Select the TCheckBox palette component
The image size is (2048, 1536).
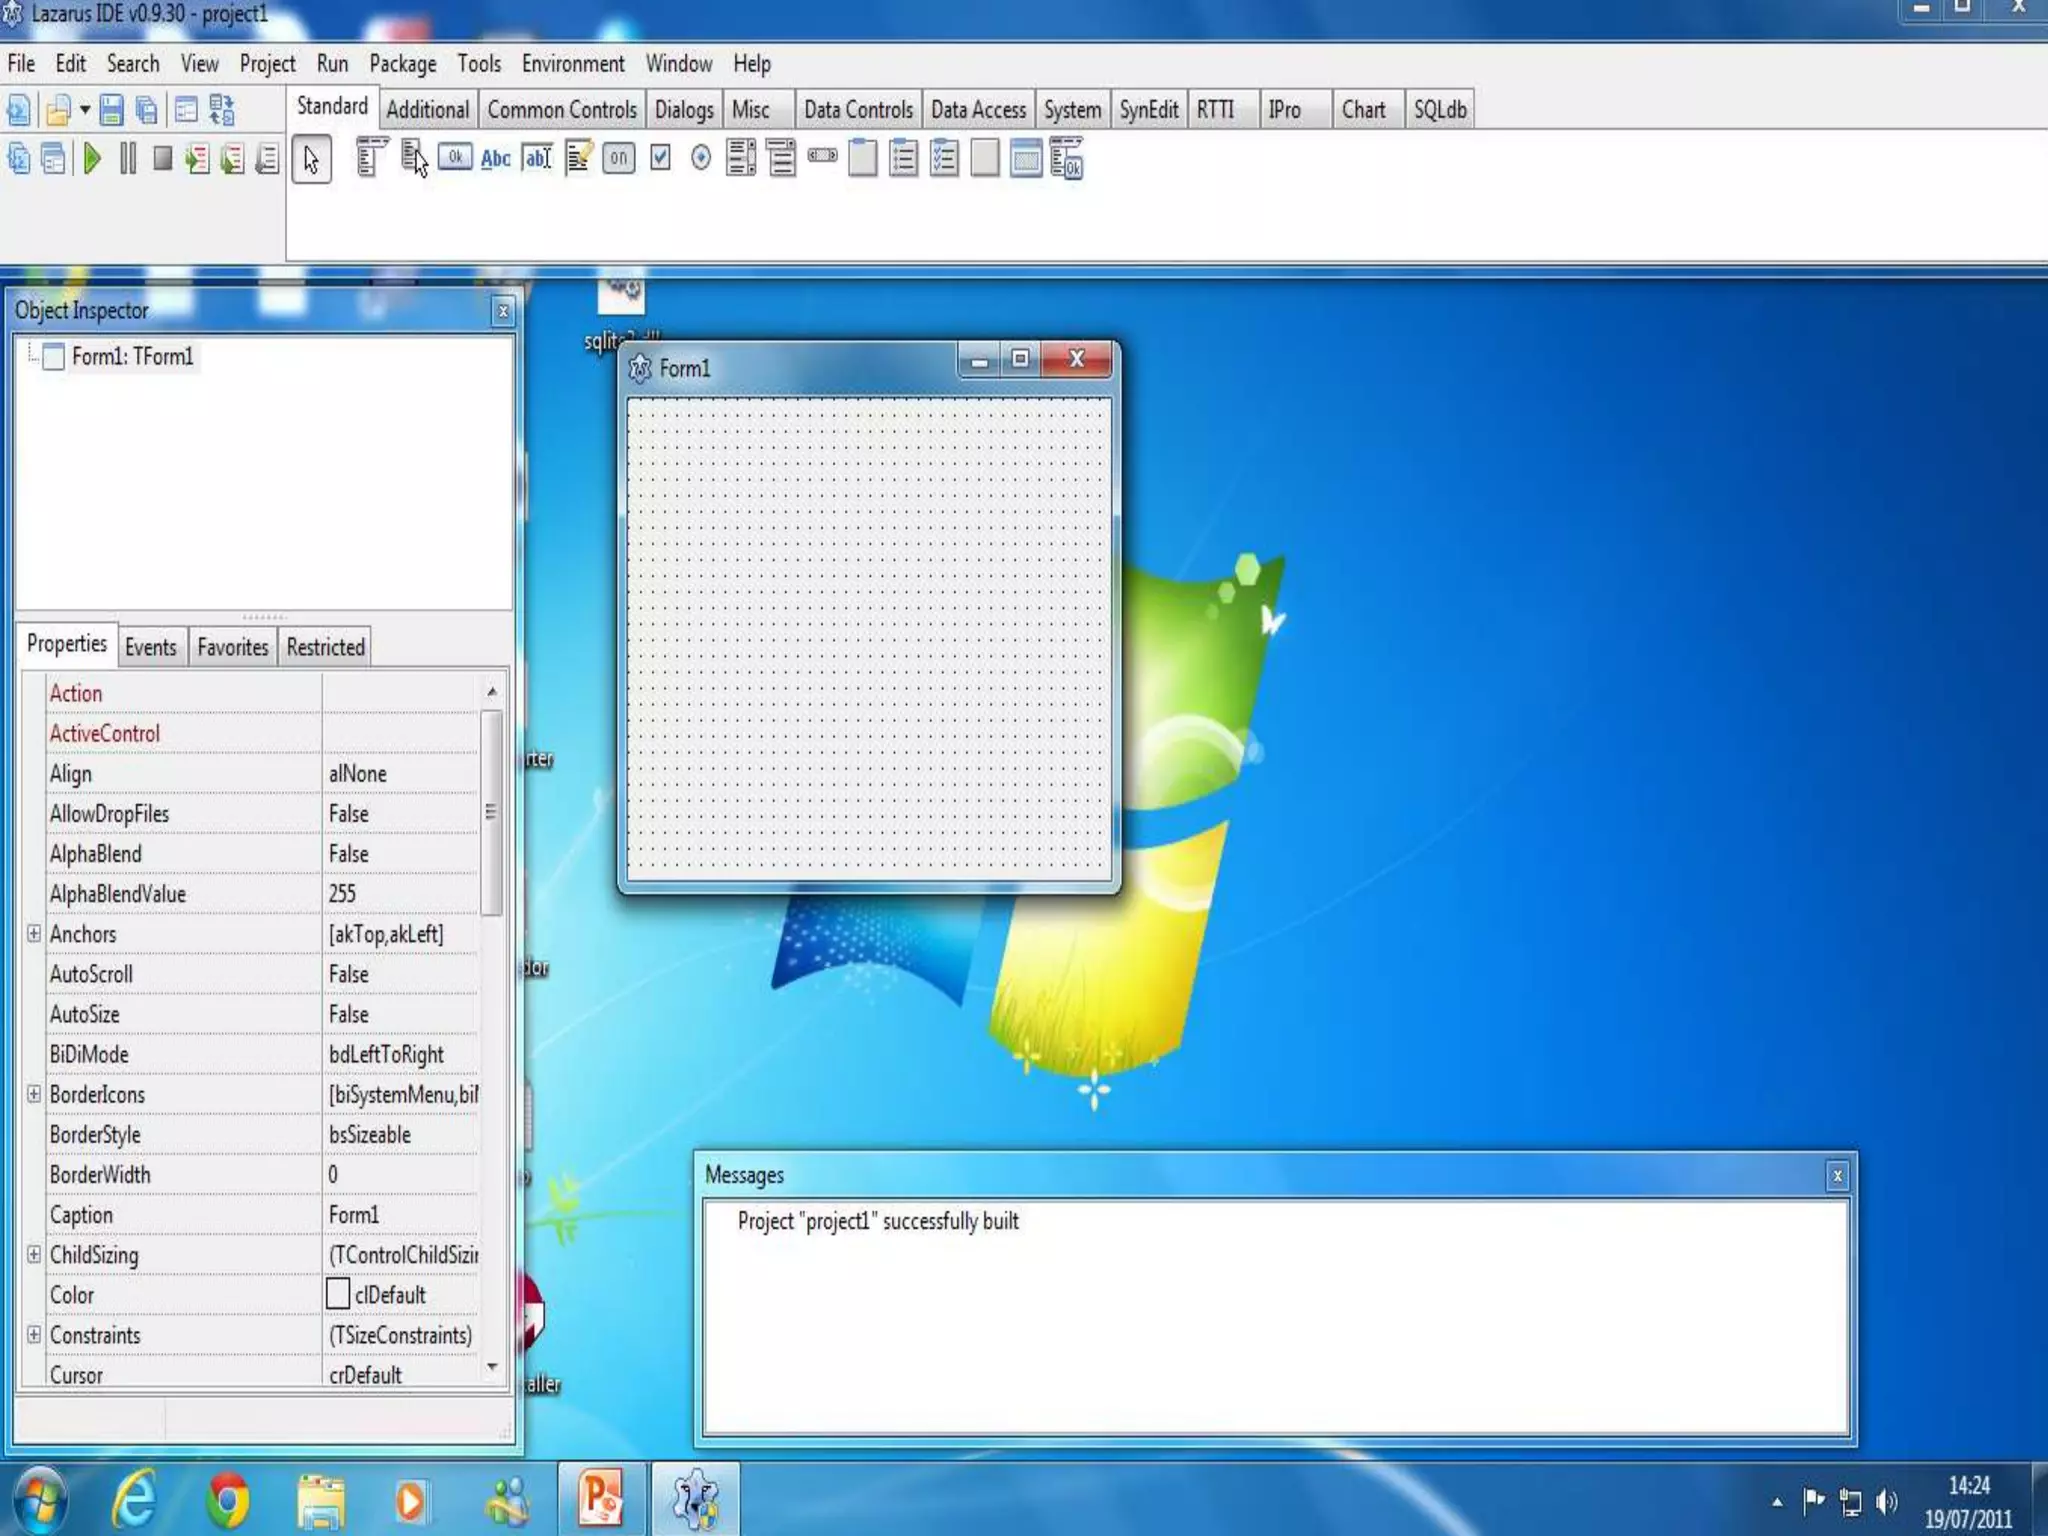[x=660, y=158]
